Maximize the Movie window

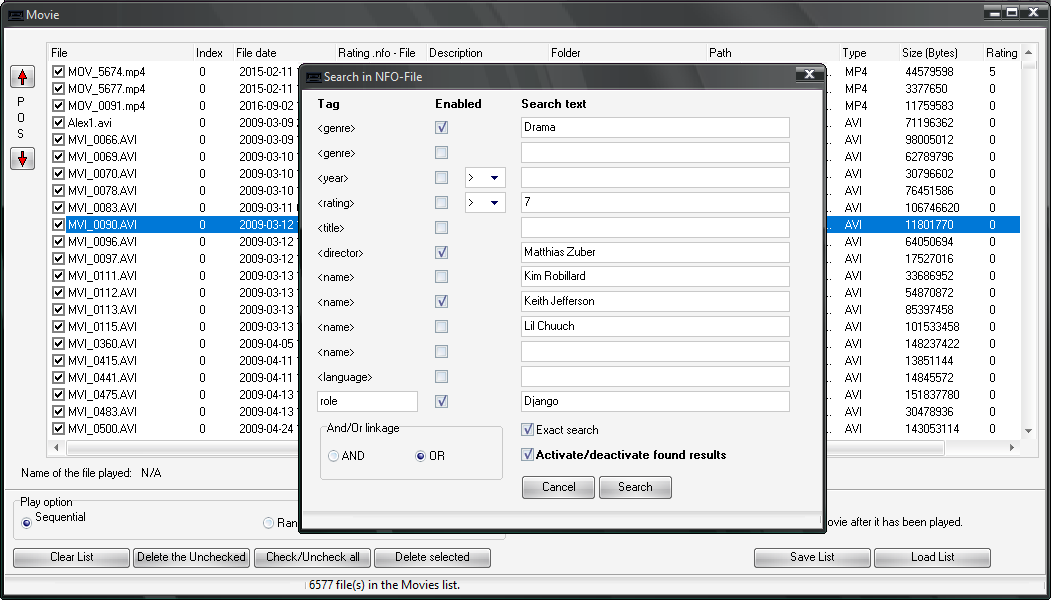click(x=1012, y=12)
